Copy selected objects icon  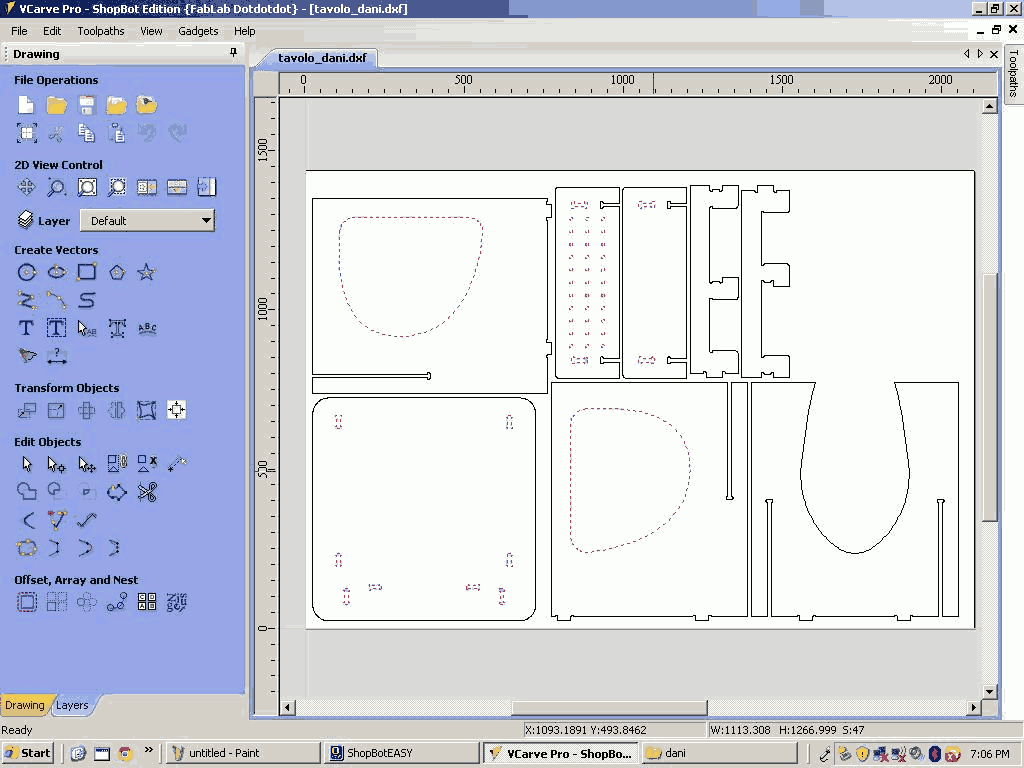(x=87, y=133)
